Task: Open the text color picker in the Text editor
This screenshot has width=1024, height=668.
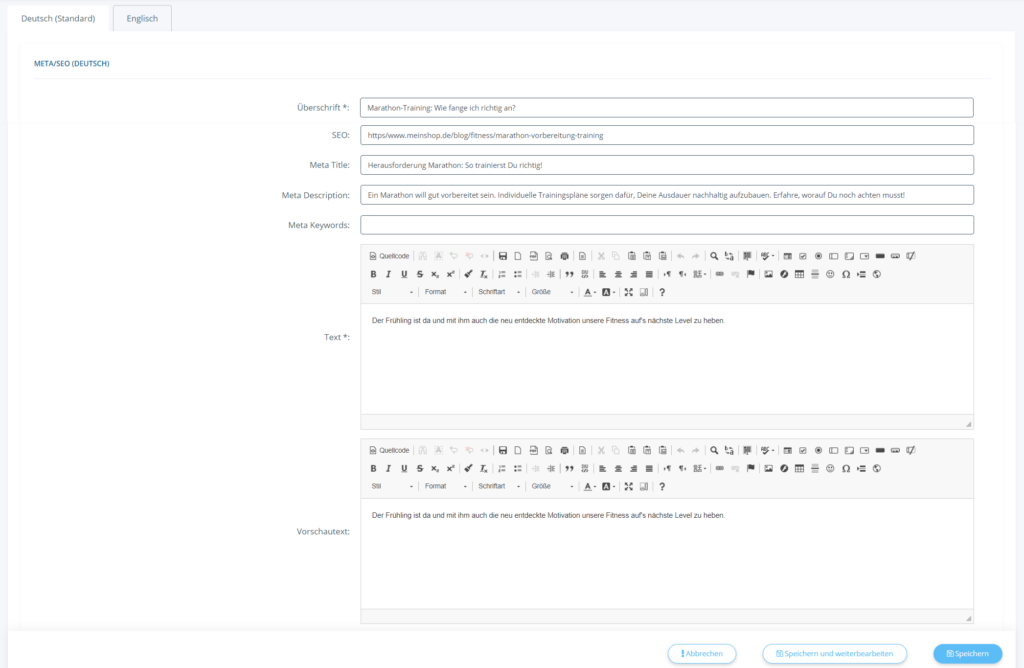Action: pyautogui.click(x=589, y=292)
